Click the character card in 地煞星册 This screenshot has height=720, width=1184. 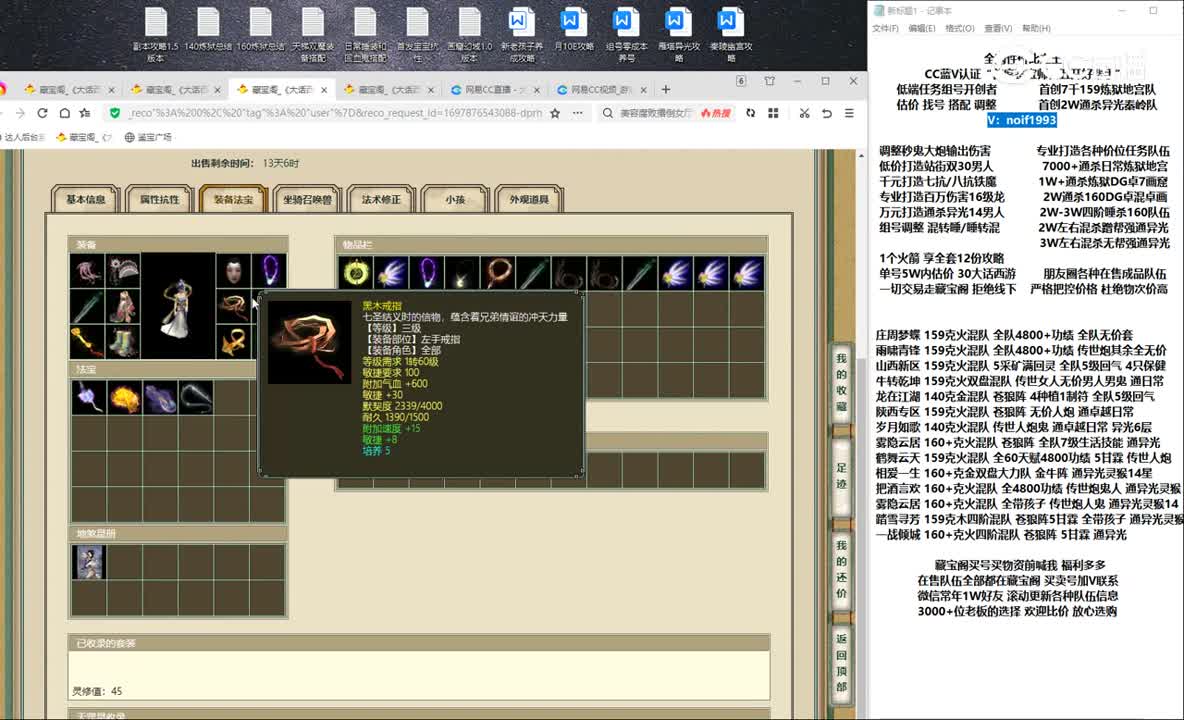[x=88, y=562]
